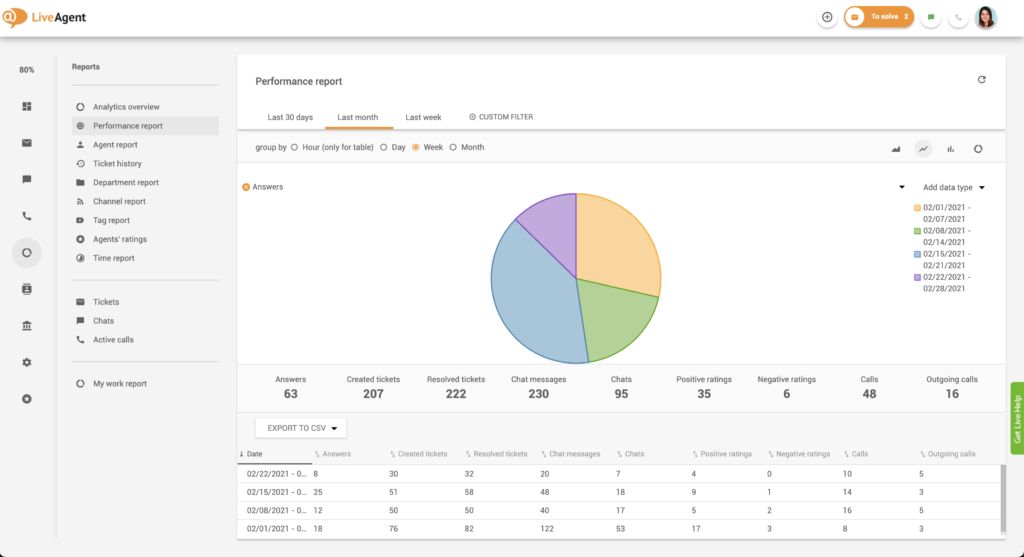Open the Add data type dropdown

pyautogui.click(x=953, y=187)
